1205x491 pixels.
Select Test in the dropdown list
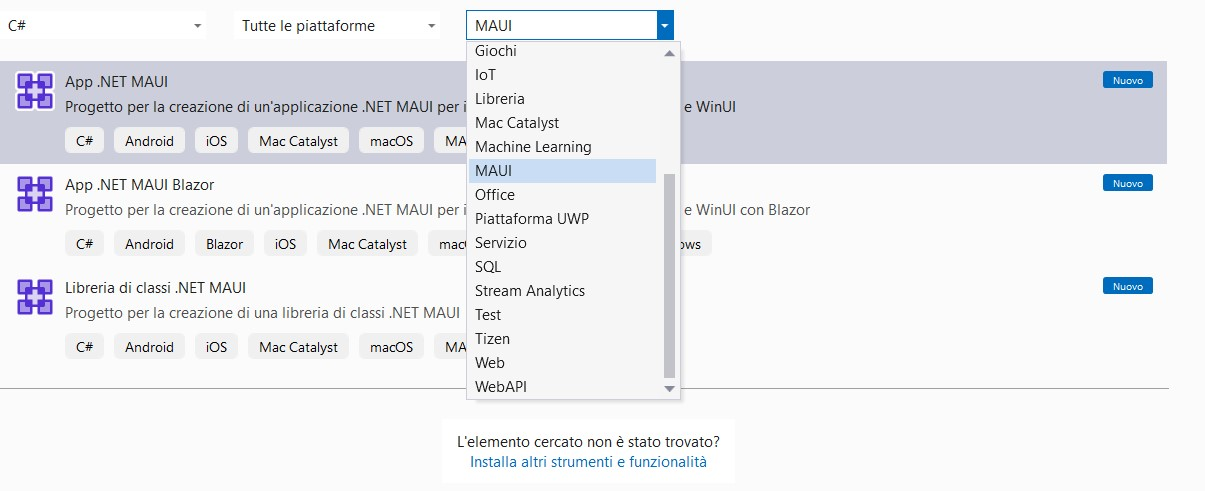563,315
